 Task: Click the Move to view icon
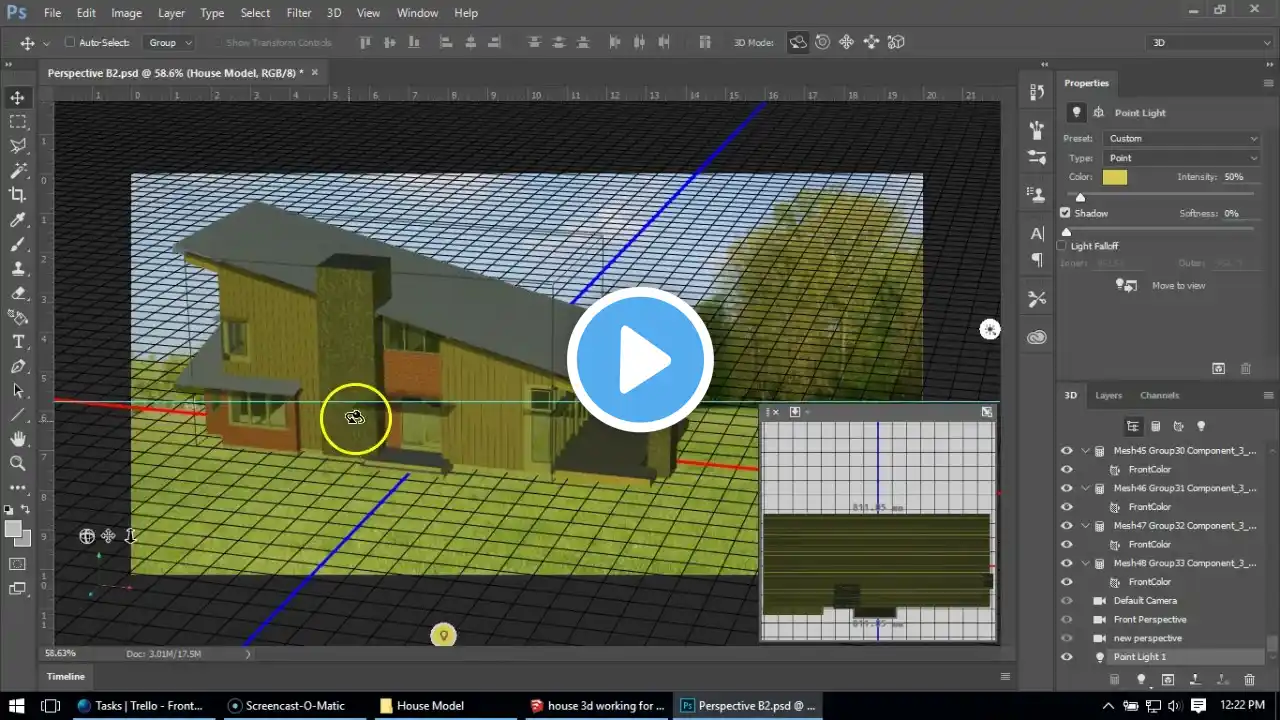[x=1127, y=285]
